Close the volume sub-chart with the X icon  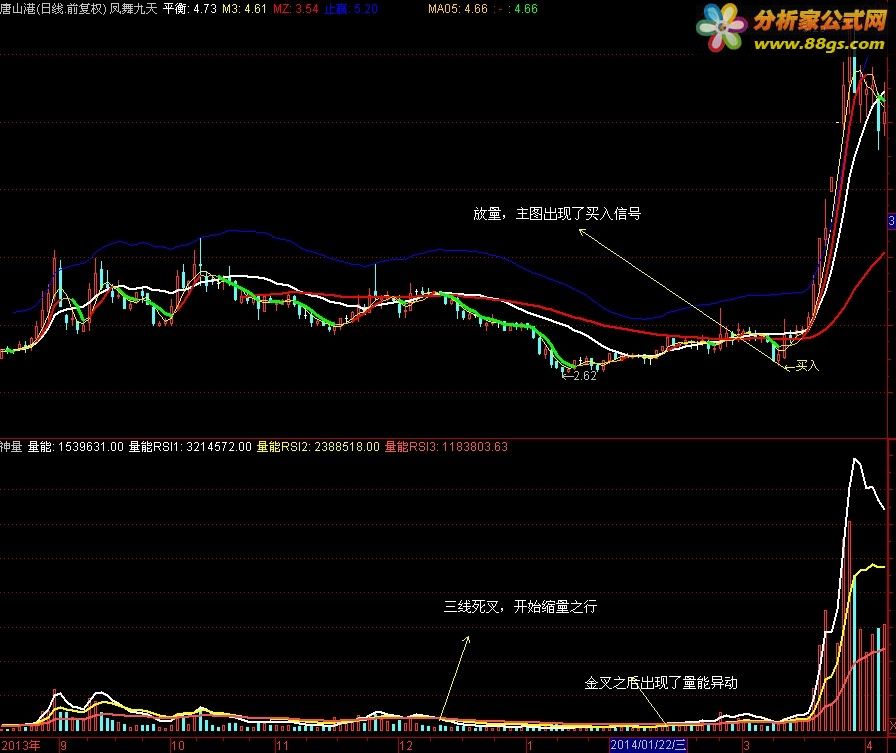click(893, 726)
